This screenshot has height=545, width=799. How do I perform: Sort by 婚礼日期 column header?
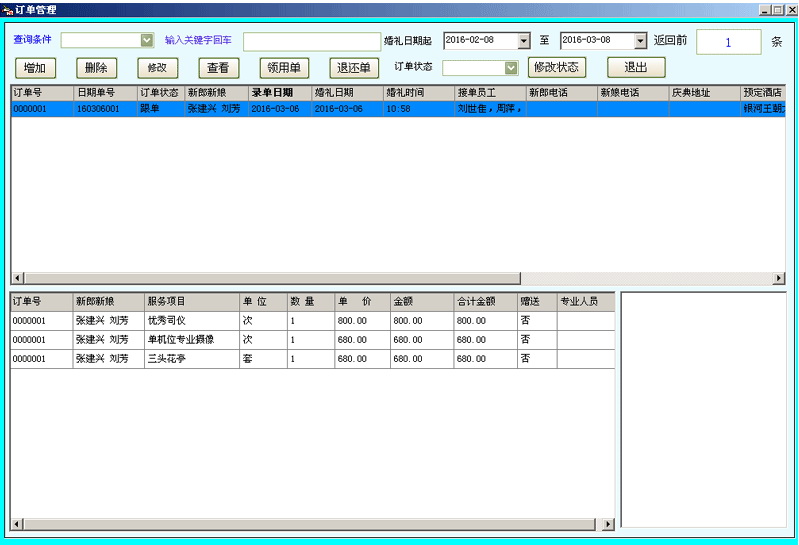(348, 93)
